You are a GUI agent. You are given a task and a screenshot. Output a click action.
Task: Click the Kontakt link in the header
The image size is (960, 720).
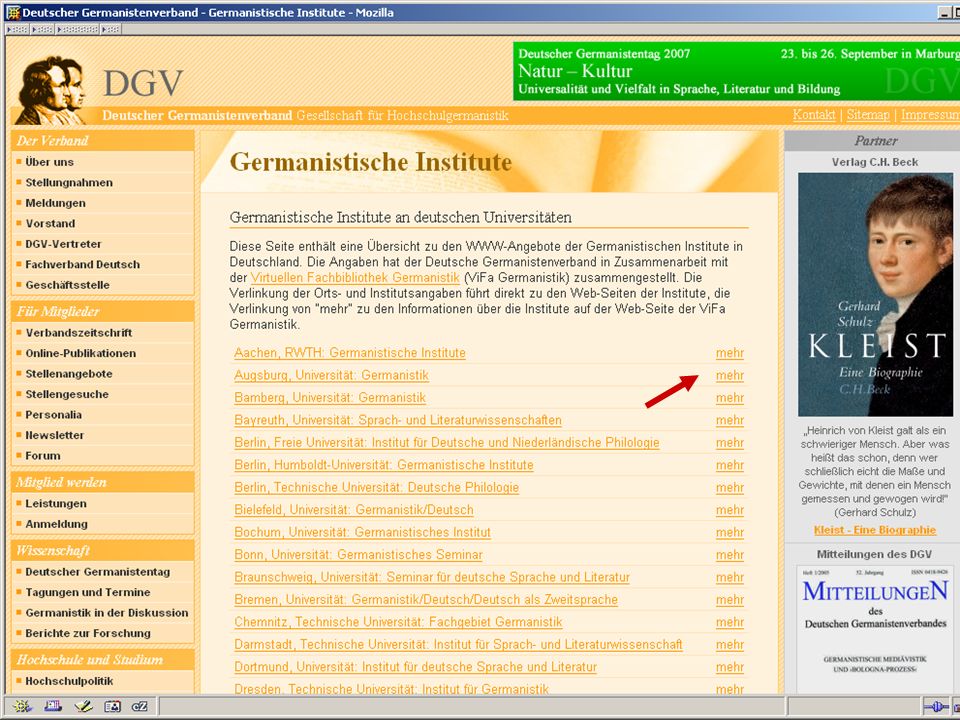(x=814, y=114)
